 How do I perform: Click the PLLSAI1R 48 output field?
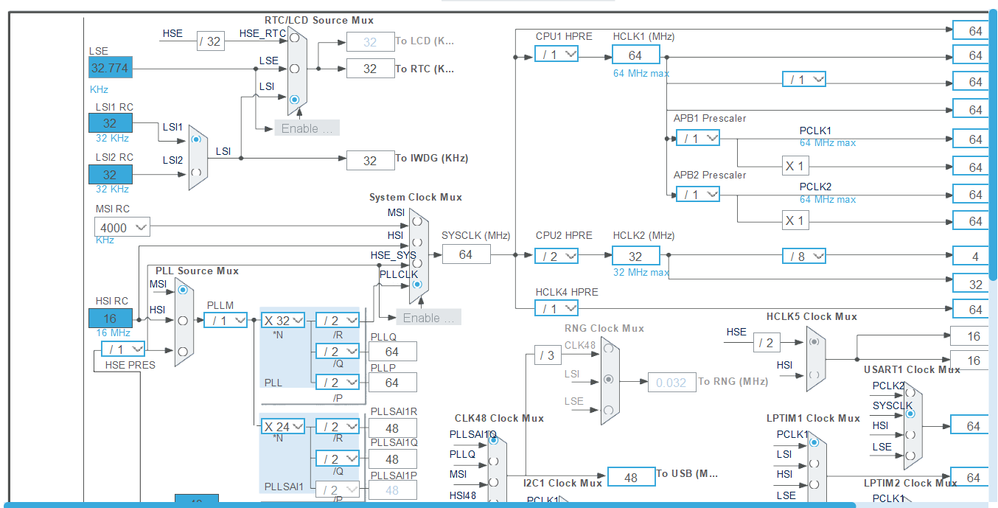392,428
